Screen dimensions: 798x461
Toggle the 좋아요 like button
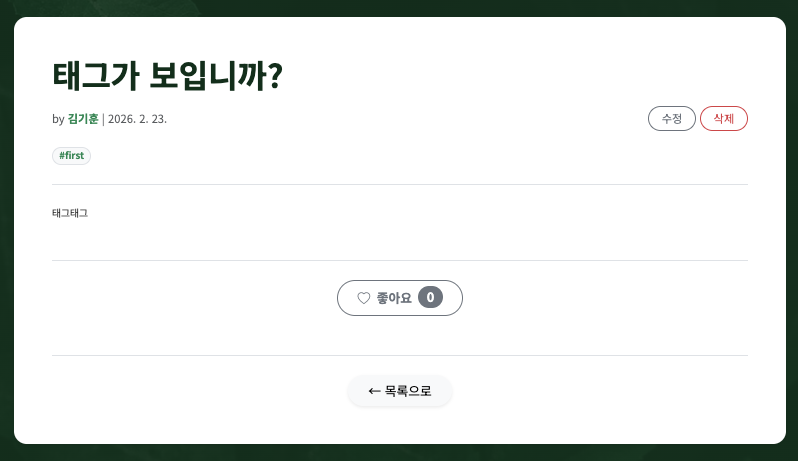(x=400, y=298)
